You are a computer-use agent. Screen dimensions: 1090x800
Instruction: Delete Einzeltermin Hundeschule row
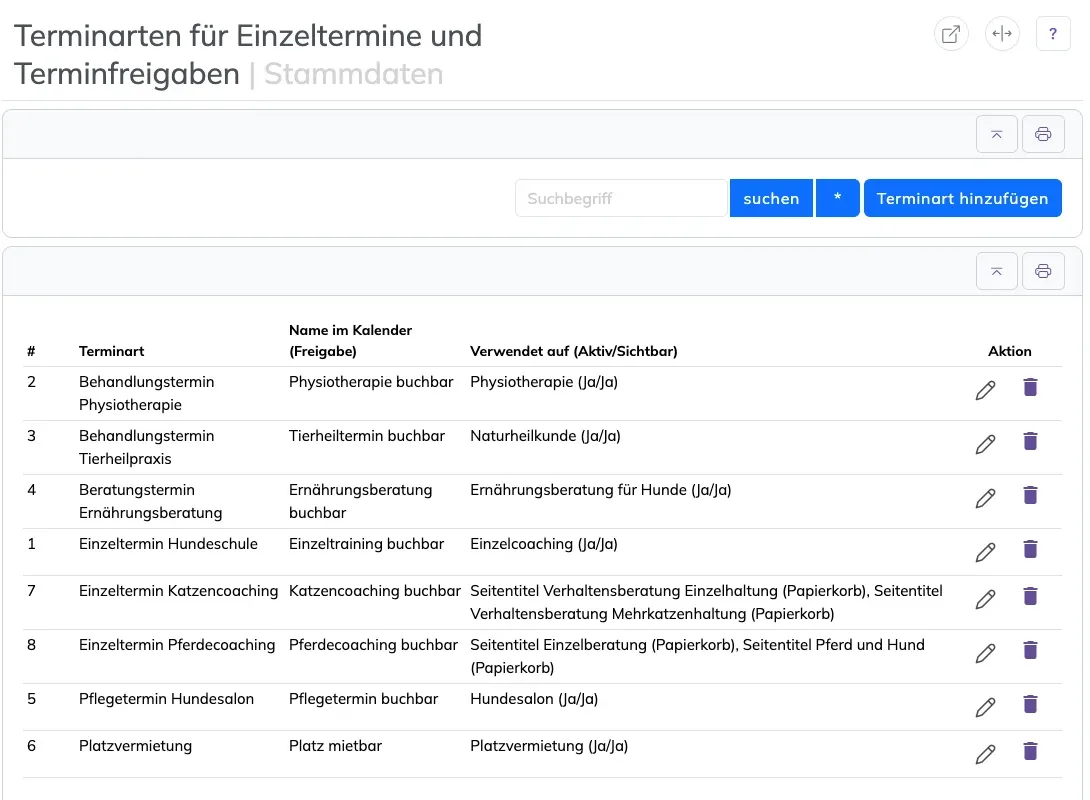[x=1030, y=549]
